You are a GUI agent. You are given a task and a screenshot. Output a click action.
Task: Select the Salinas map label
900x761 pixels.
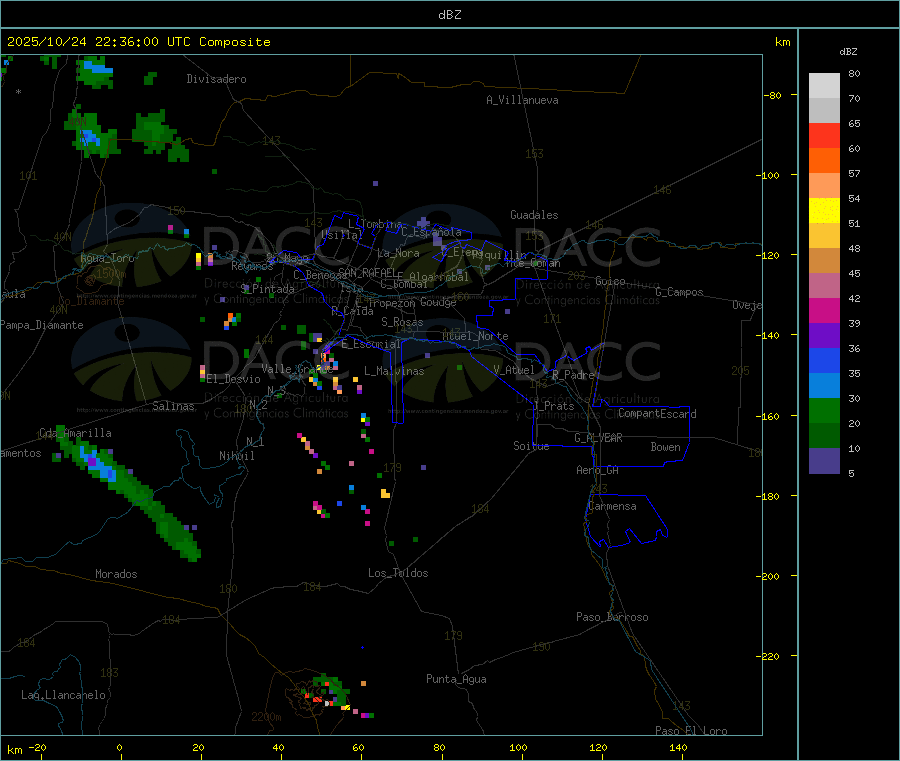pos(173,406)
